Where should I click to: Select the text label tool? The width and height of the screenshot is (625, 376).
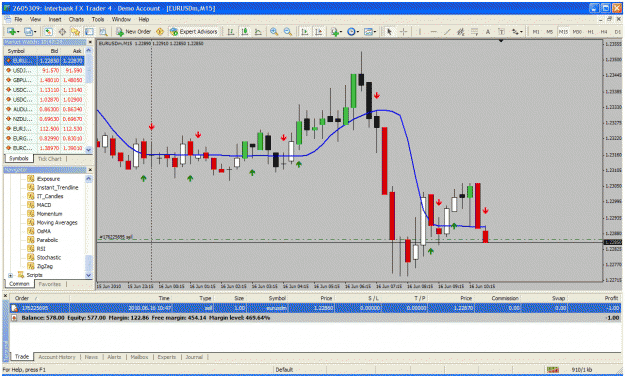click(501, 31)
